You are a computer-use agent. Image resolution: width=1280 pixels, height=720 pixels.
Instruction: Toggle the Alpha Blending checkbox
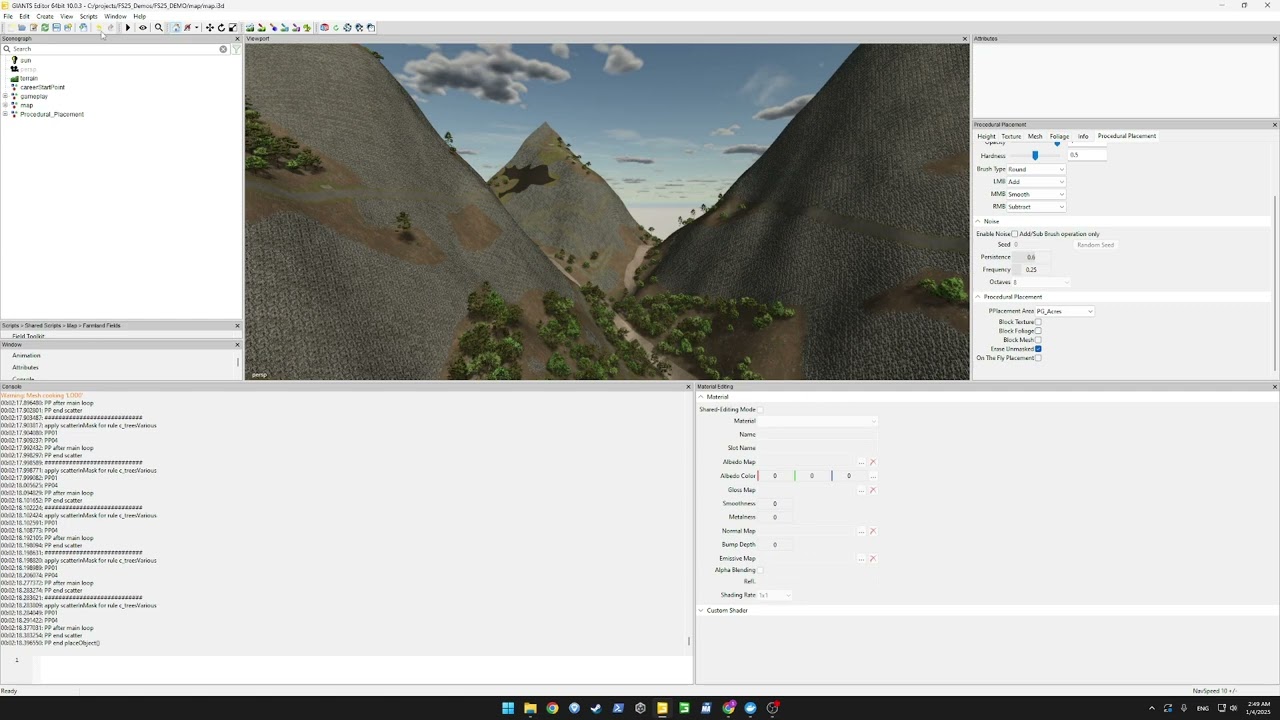click(x=760, y=570)
